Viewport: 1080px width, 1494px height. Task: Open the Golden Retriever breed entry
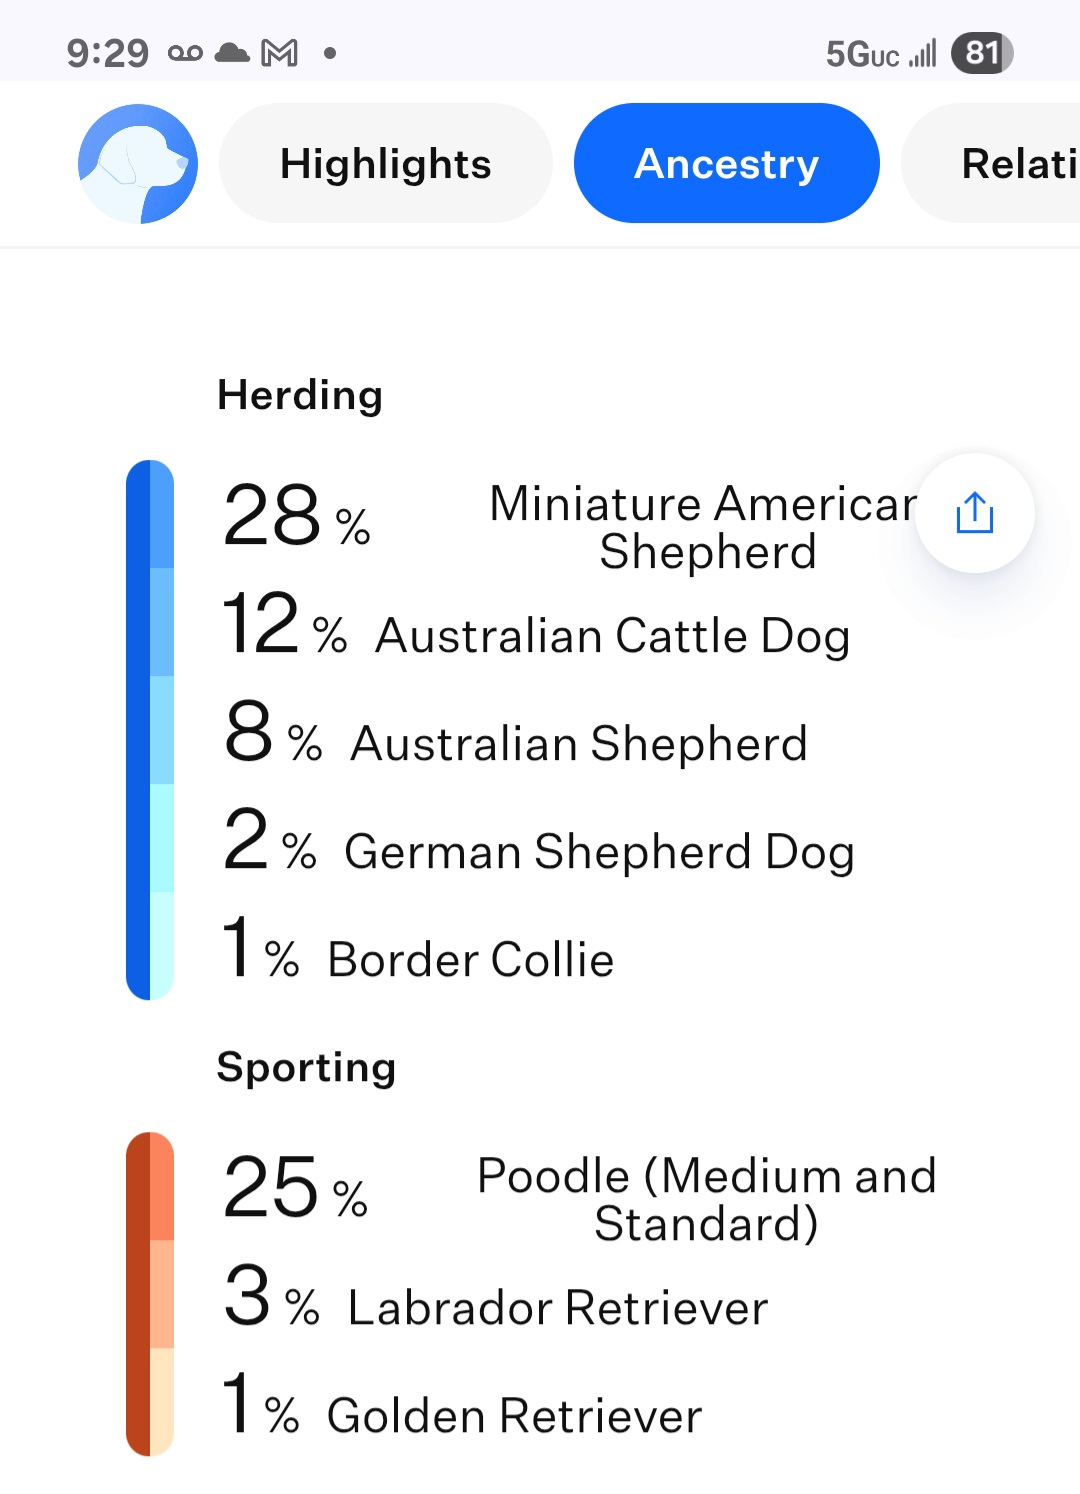pos(462,1408)
